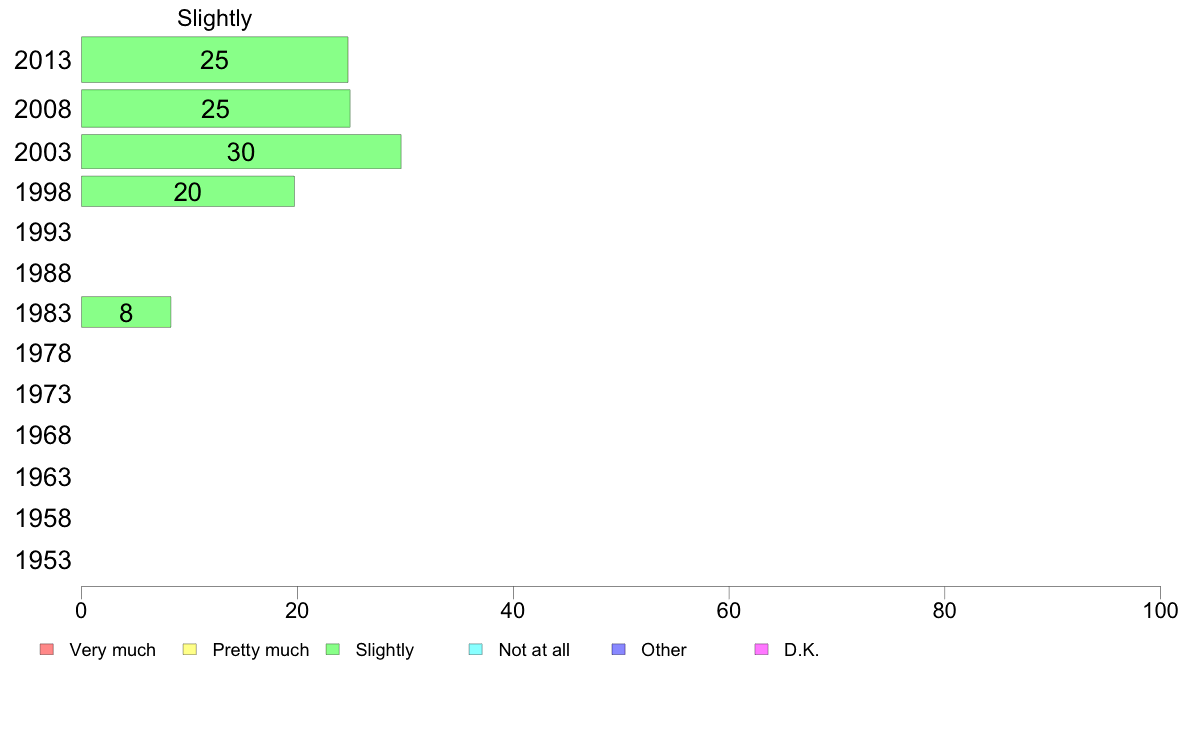This screenshot has height=736, width=1188.
Task: Click the blue Other legend swatch
Action: [618, 650]
